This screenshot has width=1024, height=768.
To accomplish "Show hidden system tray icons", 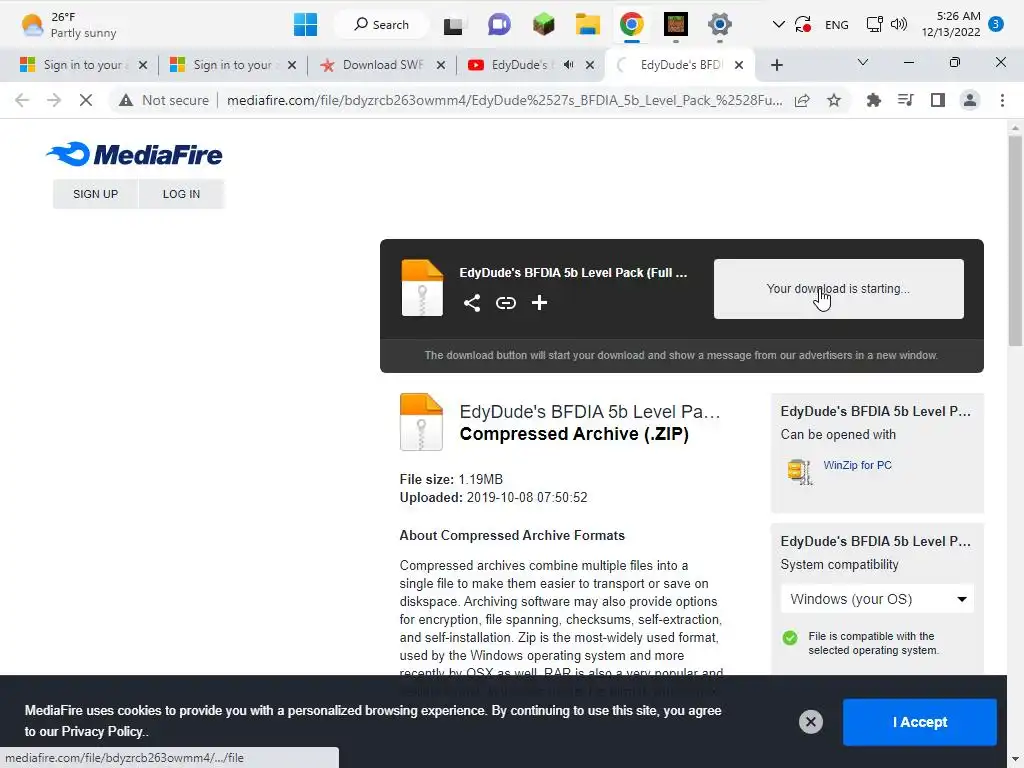I will 778,25.
